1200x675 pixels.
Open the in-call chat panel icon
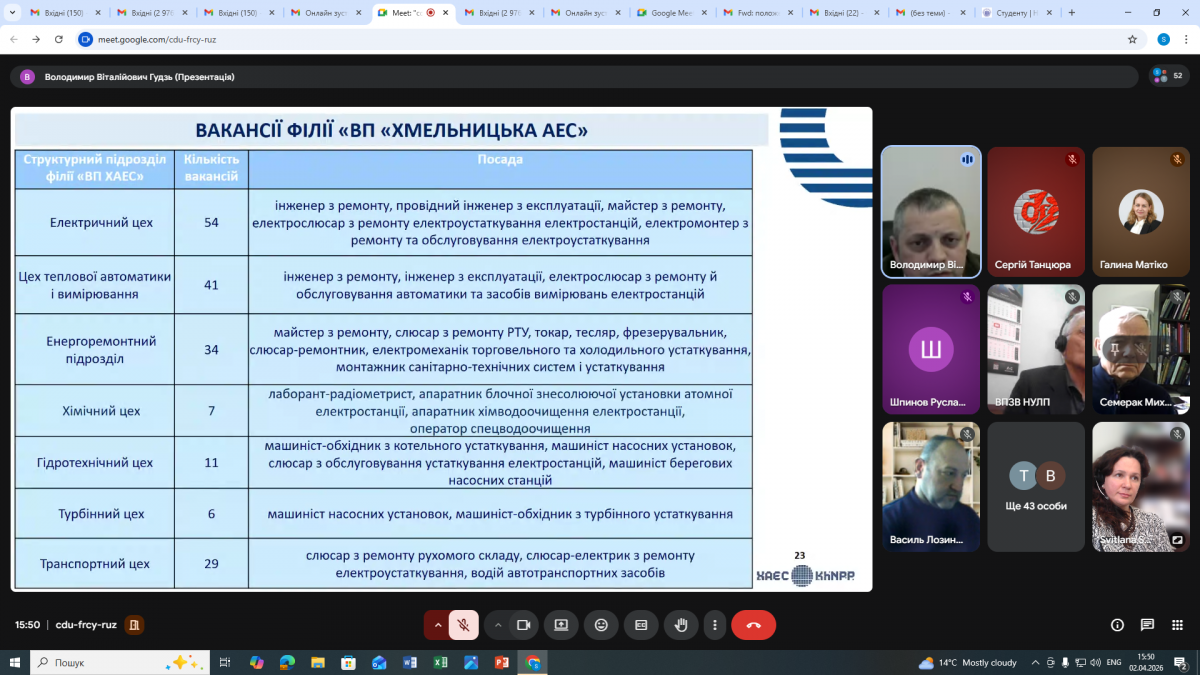tap(1148, 625)
